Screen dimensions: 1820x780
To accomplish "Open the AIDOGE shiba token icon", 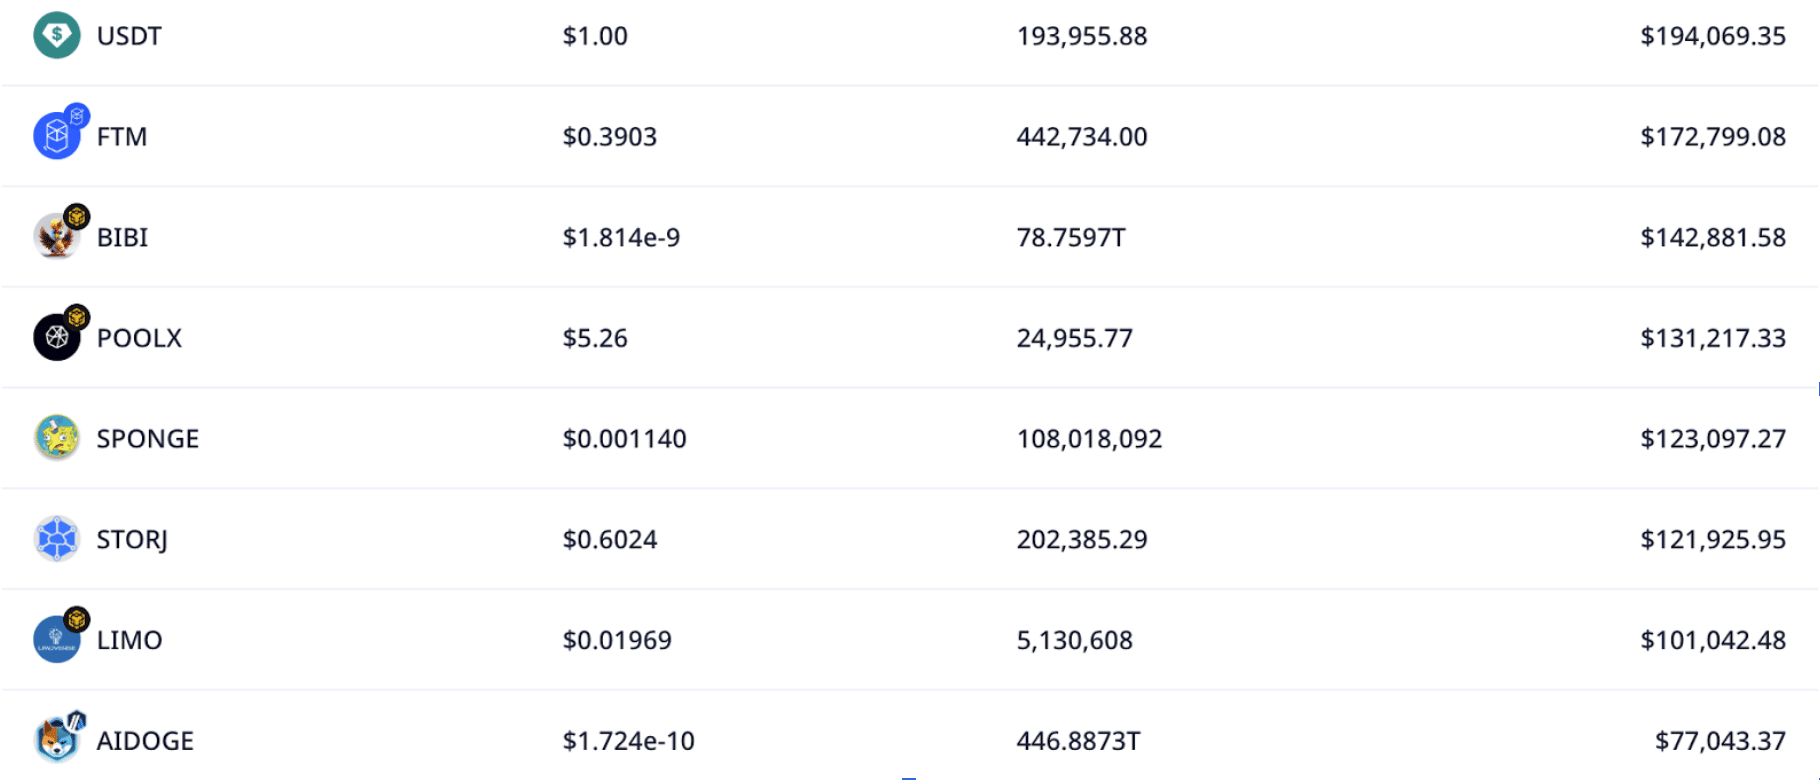I will tap(57, 741).
